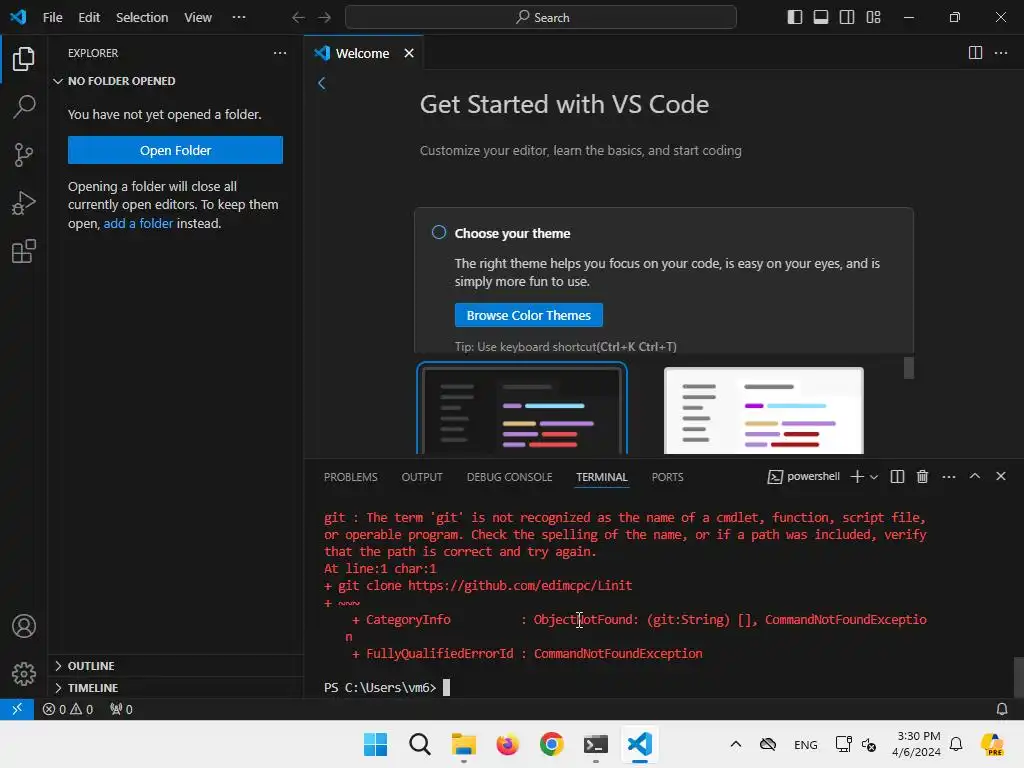Open the Source Control view
Screen dimensions: 1024x768
[x=24, y=155]
